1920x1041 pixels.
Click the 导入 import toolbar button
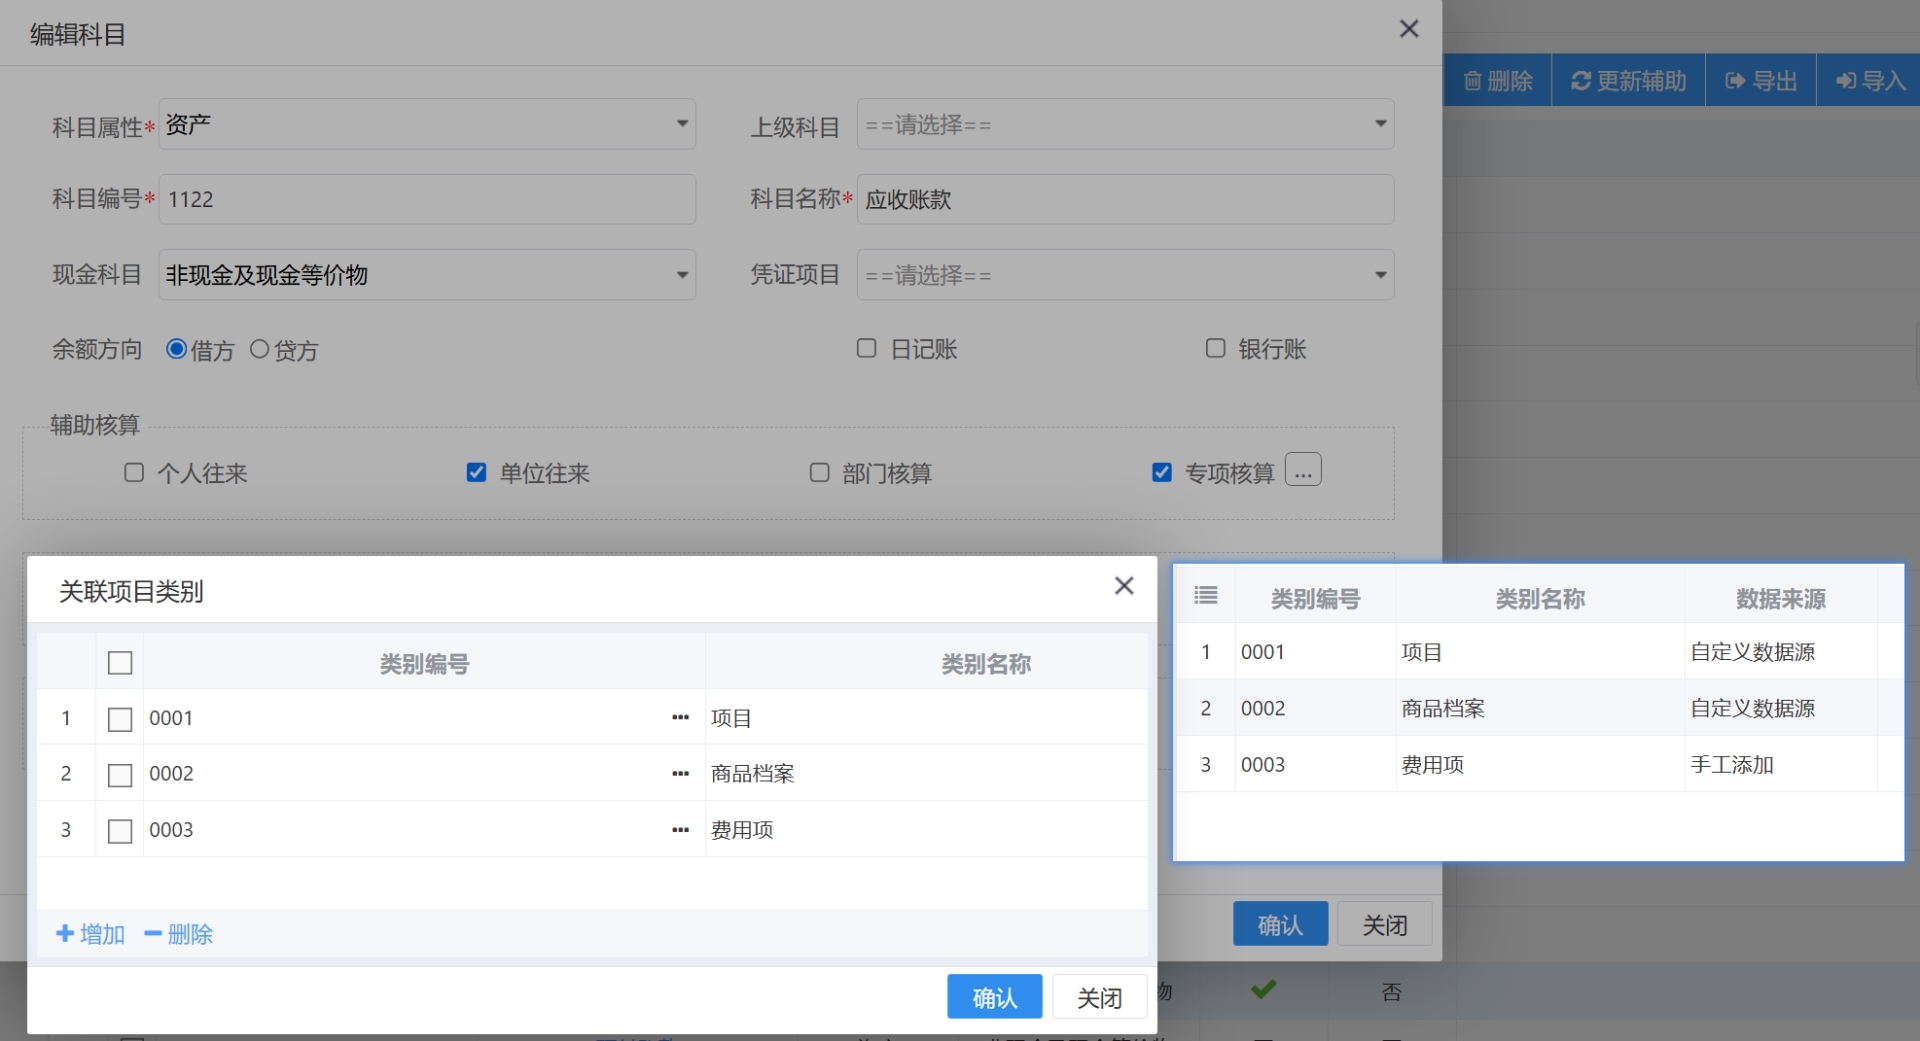[x=1869, y=81]
